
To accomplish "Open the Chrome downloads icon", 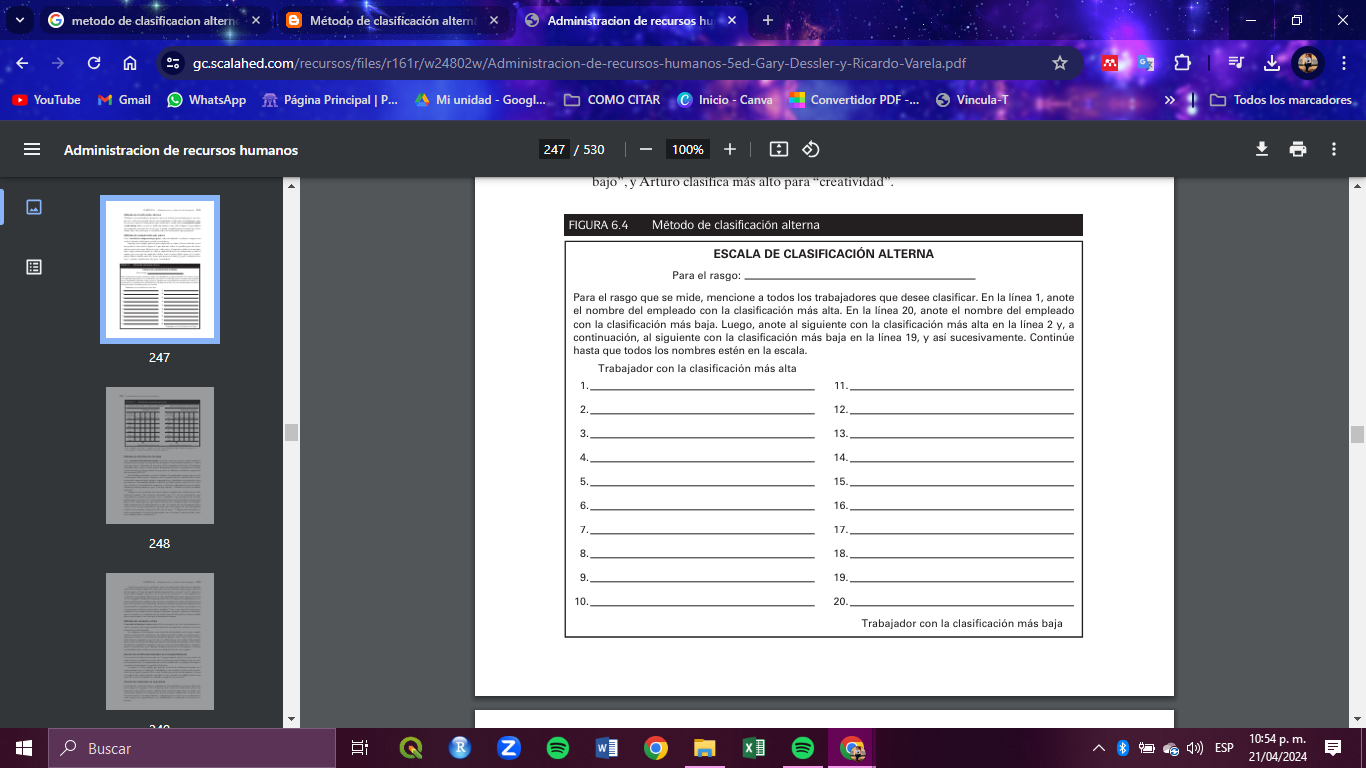I will coord(1272,63).
